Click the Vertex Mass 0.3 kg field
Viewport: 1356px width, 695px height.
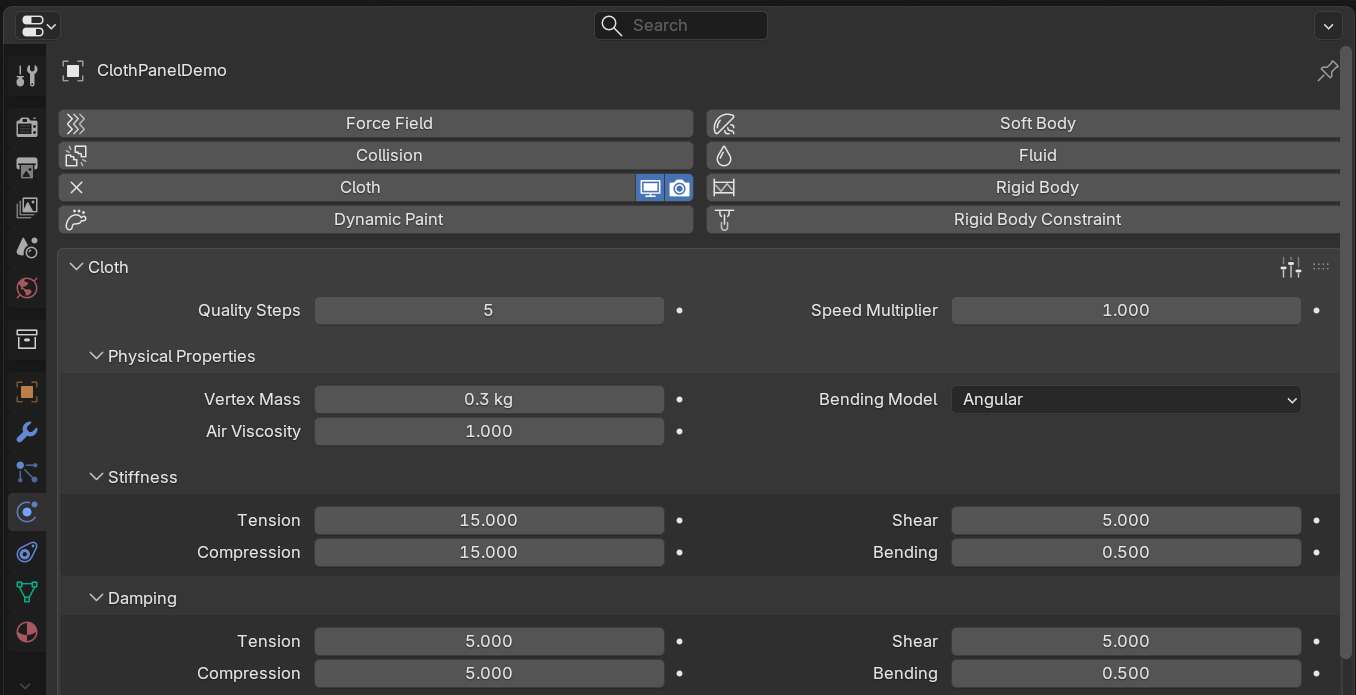[x=489, y=399]
